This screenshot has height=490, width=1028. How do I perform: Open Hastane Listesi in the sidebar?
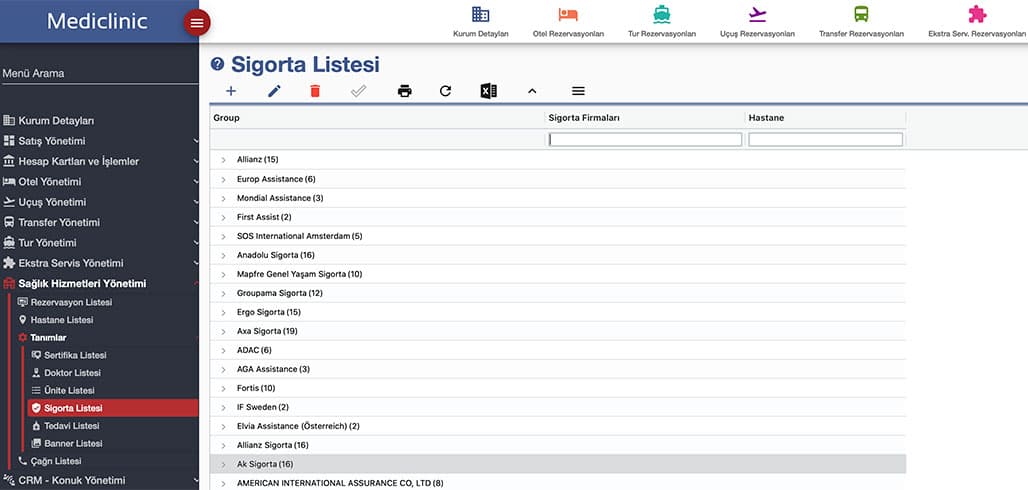click(x=62, y=320)
